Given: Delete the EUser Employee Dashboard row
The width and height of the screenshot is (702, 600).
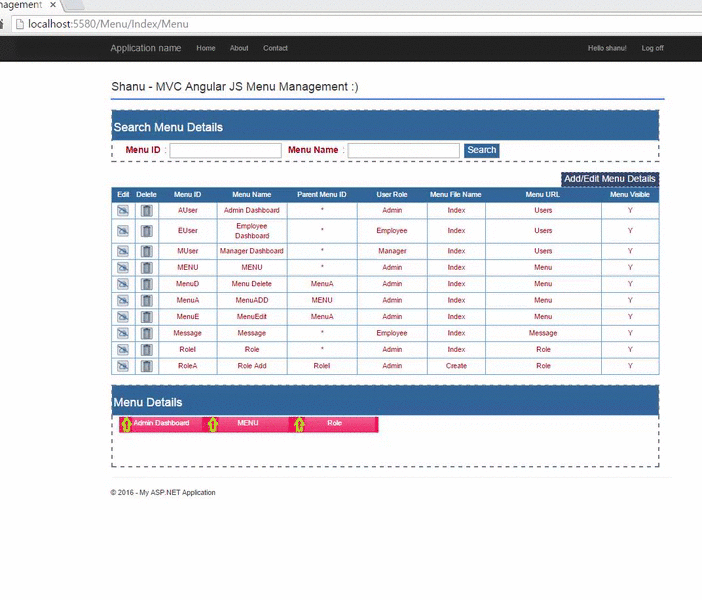Looking at the screenshot, I should click(146, 231).
